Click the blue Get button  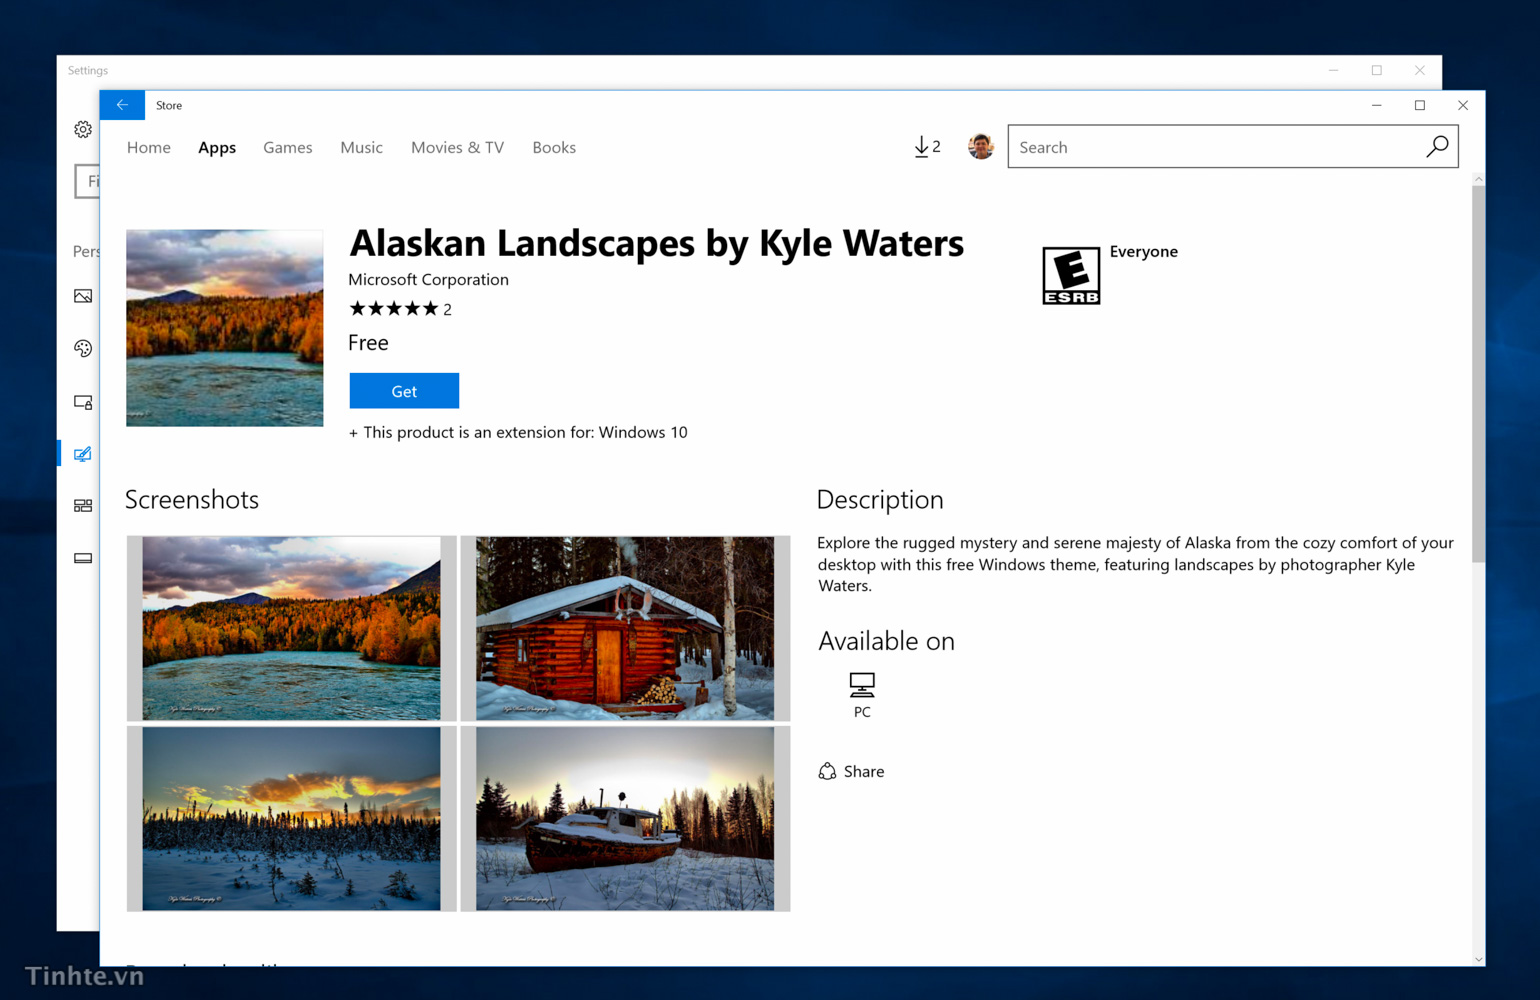pos(404,391)
